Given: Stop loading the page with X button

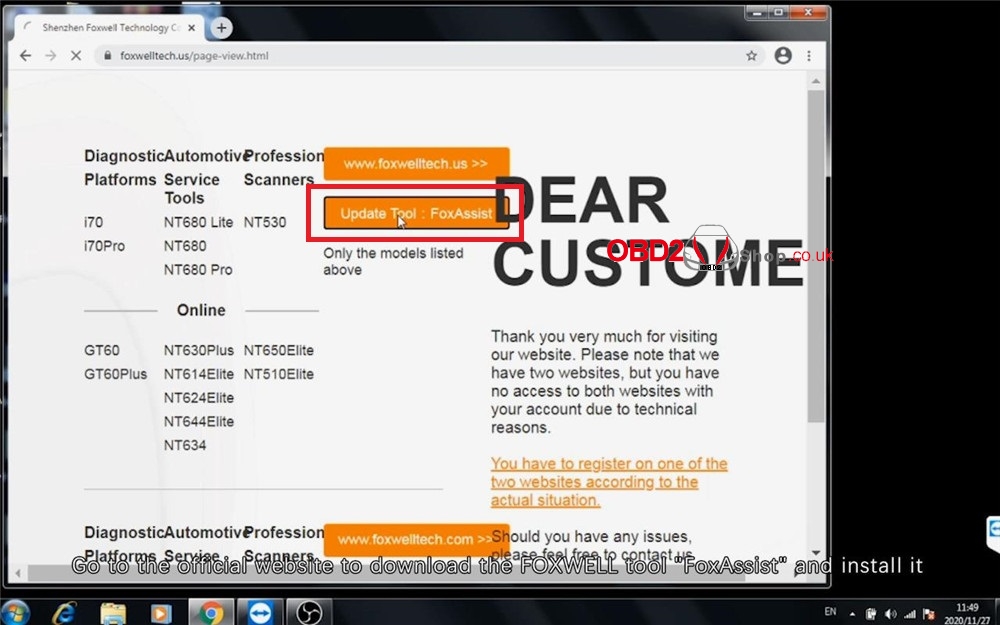Looking at the screenshot, I should pos(77,56).
